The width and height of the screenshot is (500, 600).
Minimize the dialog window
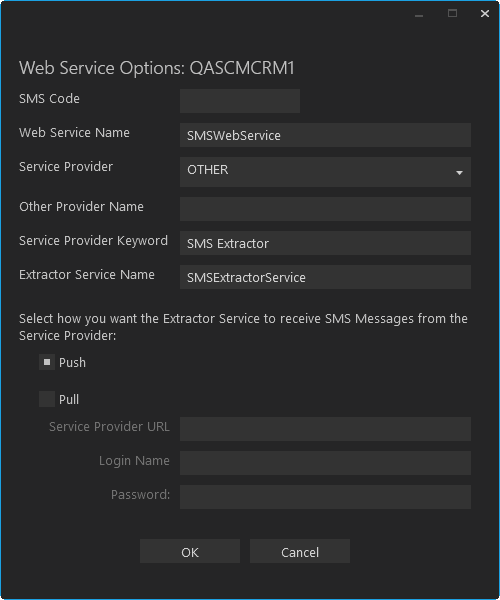[419, 14]
